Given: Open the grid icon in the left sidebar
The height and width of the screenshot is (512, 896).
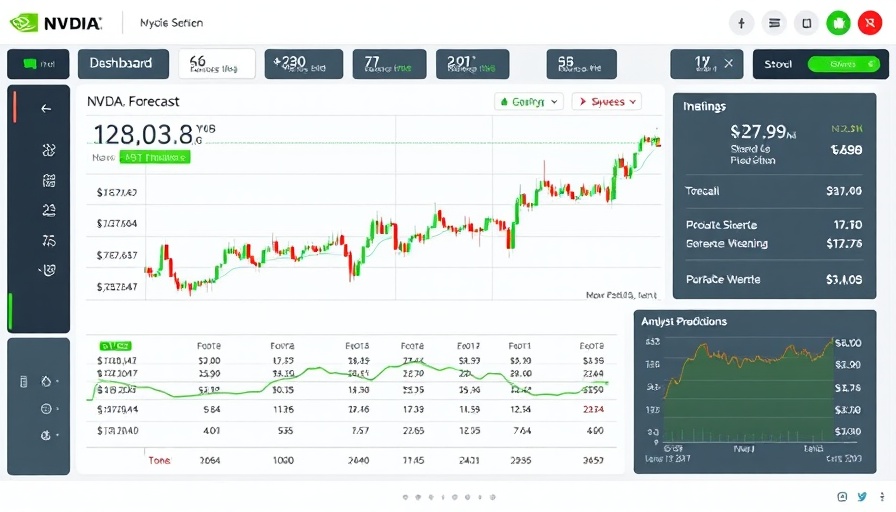Looking at the screenshot, I should [x=49, y=181].
